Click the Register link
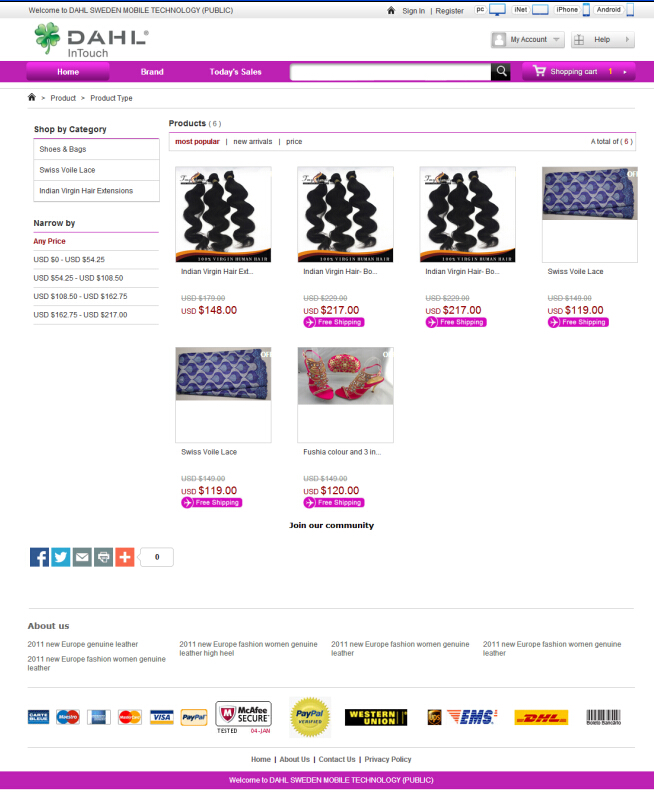This screenshot has width=654, height=804. (449, 11)
